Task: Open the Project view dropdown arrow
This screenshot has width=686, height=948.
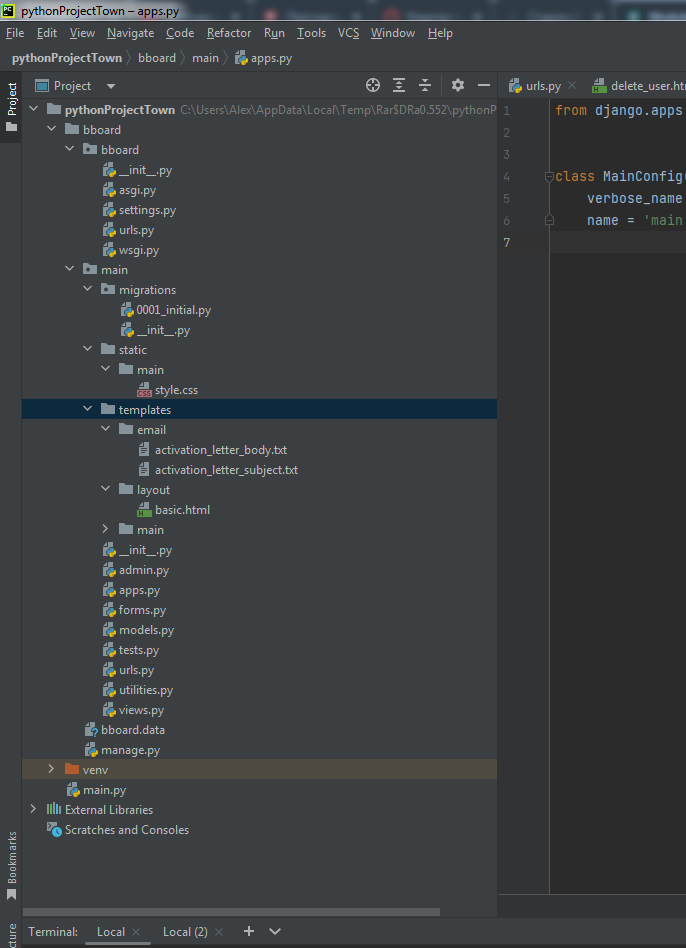Action: coord(111,86)
